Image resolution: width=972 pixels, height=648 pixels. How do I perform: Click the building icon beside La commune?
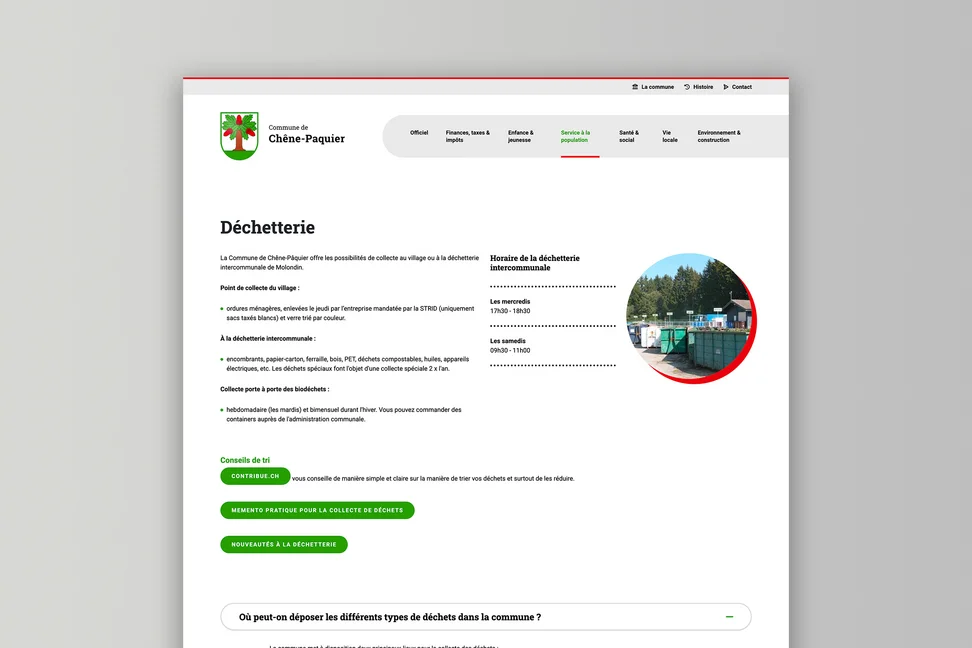pos(635,87)
